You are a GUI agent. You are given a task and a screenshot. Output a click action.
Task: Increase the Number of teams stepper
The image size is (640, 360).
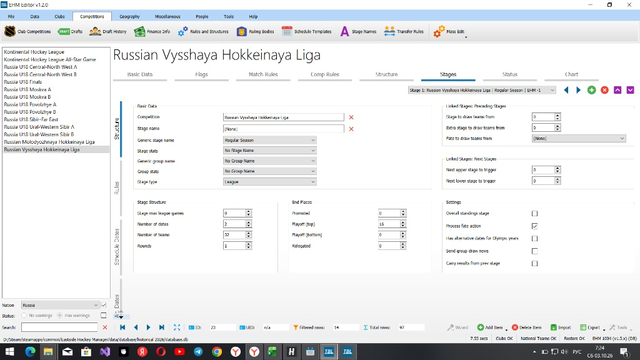coord(248,233)
